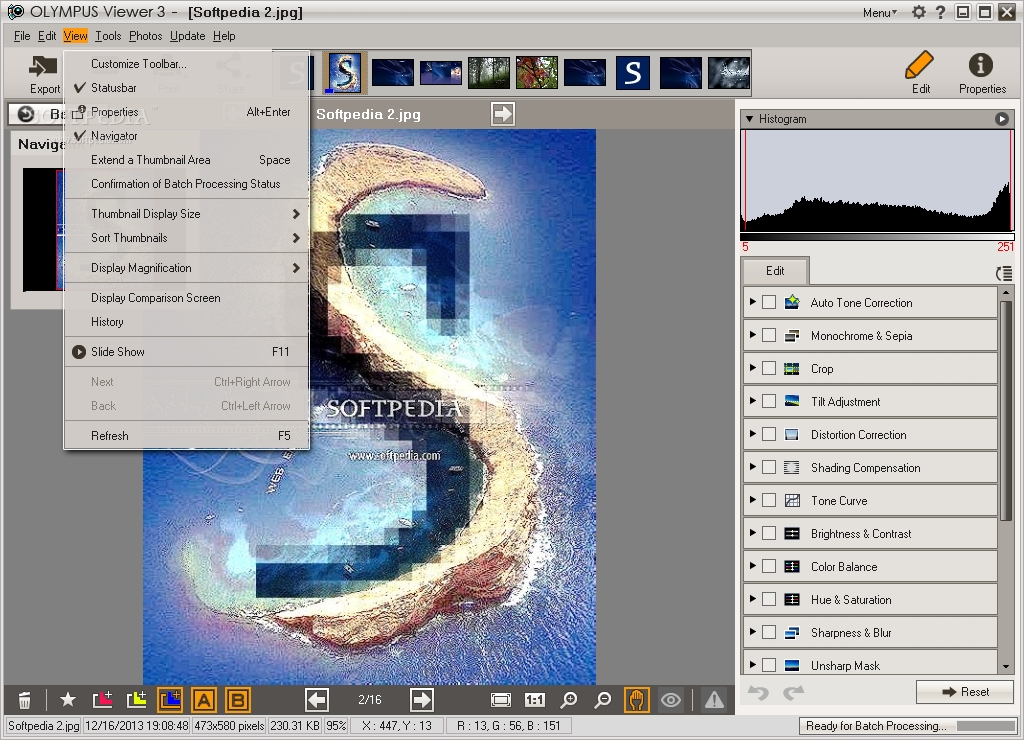Viewport: 1024px width, 740px height.
Task: Go to next image with the bottom right arrow
Action: 421,700
